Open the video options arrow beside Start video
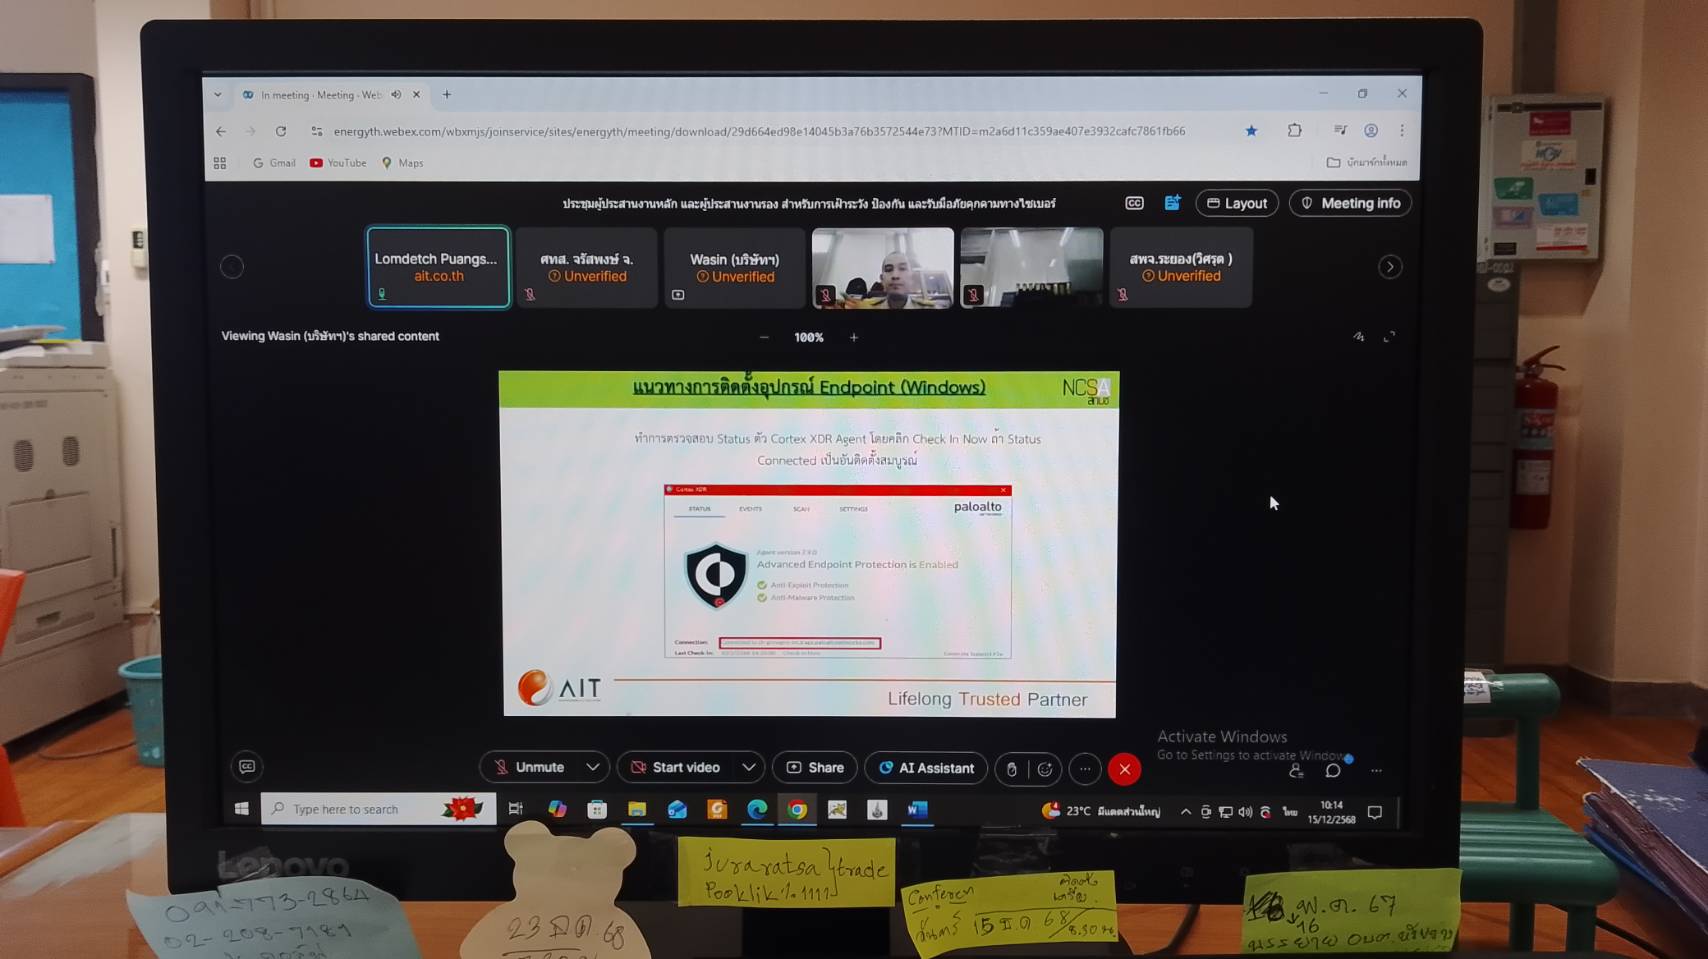Viewport: 1708px width, 959px height. coord(749,767)
